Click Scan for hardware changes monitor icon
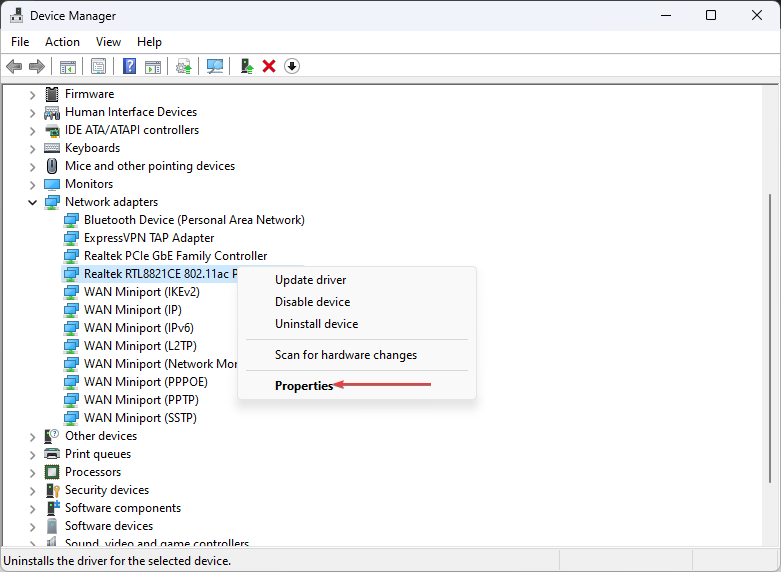This screenshot has width=781, height=572. click(214, 66)
